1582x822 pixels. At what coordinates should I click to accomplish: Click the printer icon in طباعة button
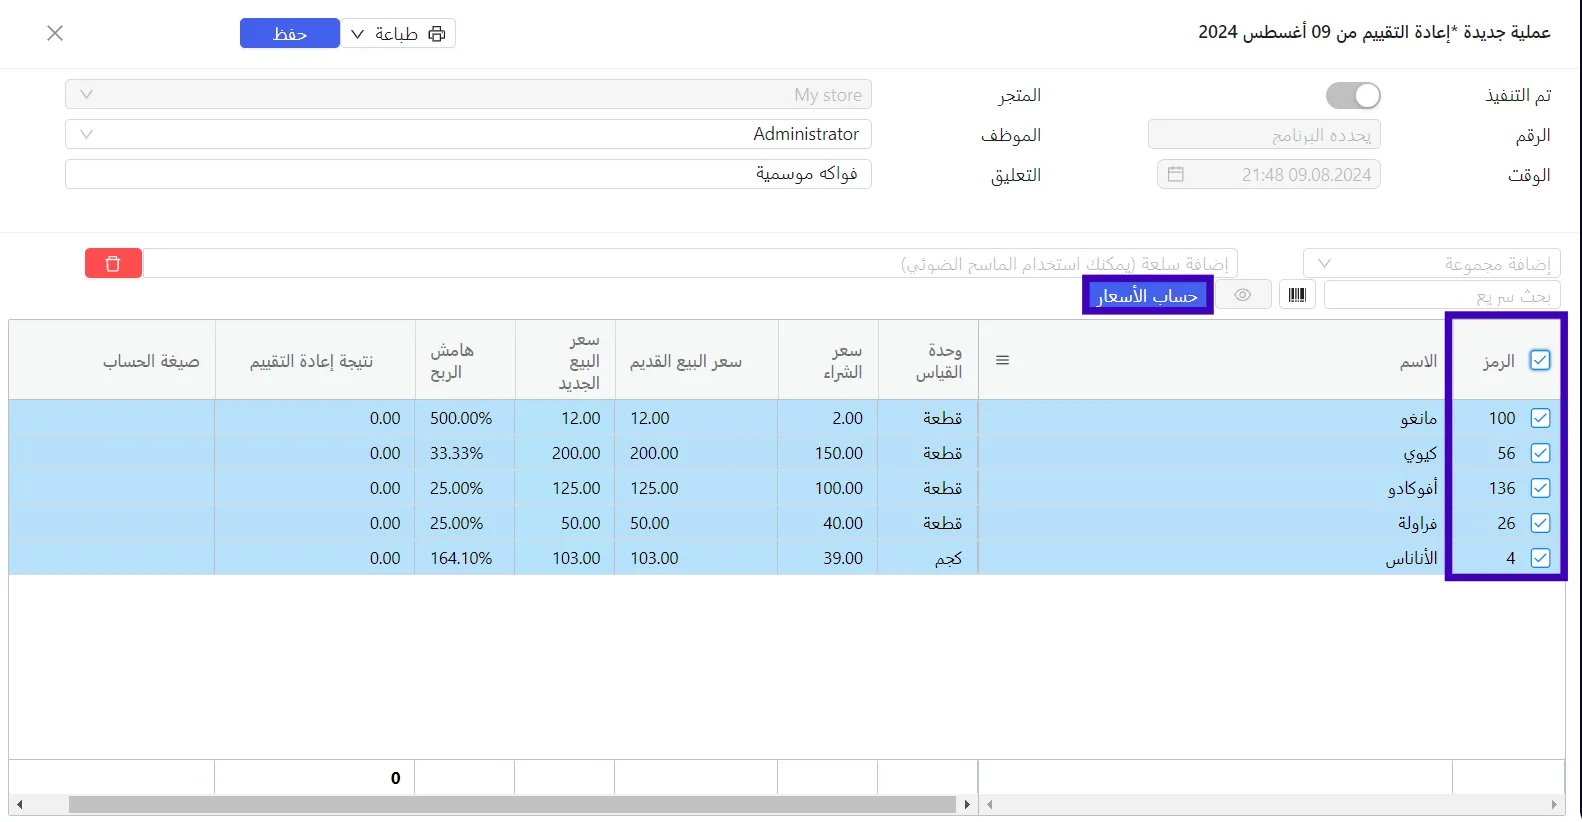[x=437, y=34]
